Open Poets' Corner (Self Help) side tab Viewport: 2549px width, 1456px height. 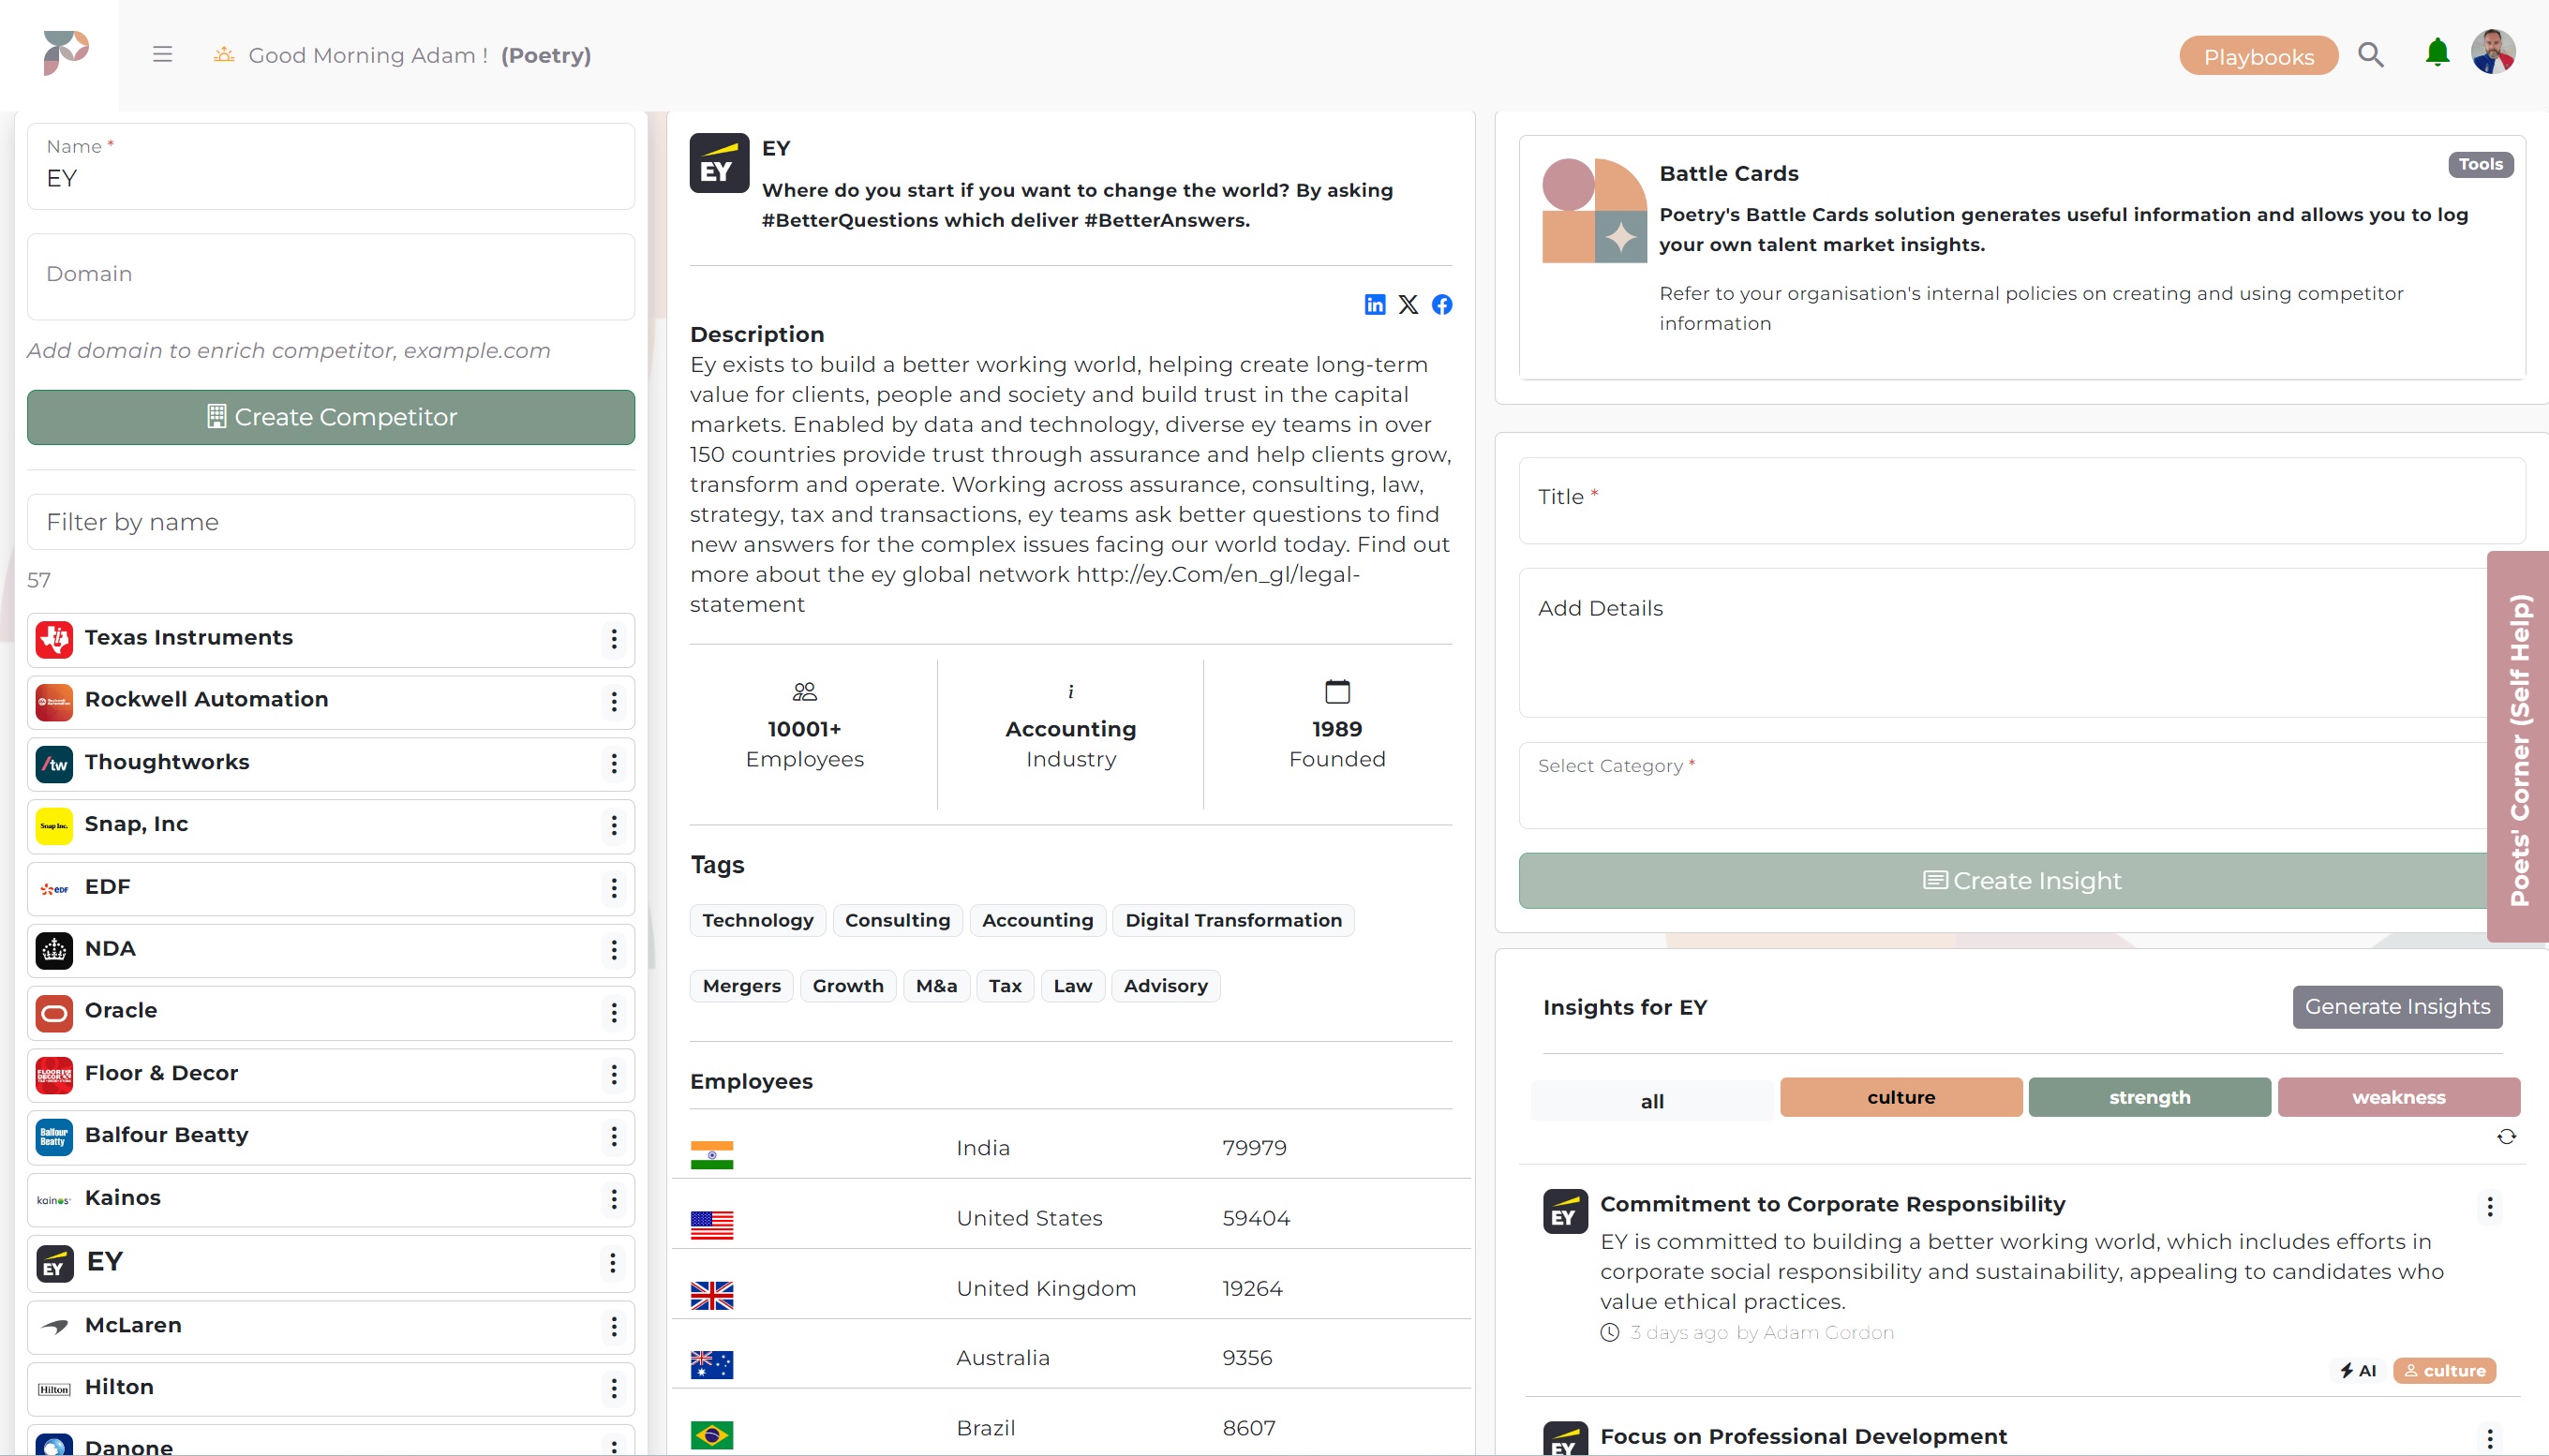[2518, 747]
